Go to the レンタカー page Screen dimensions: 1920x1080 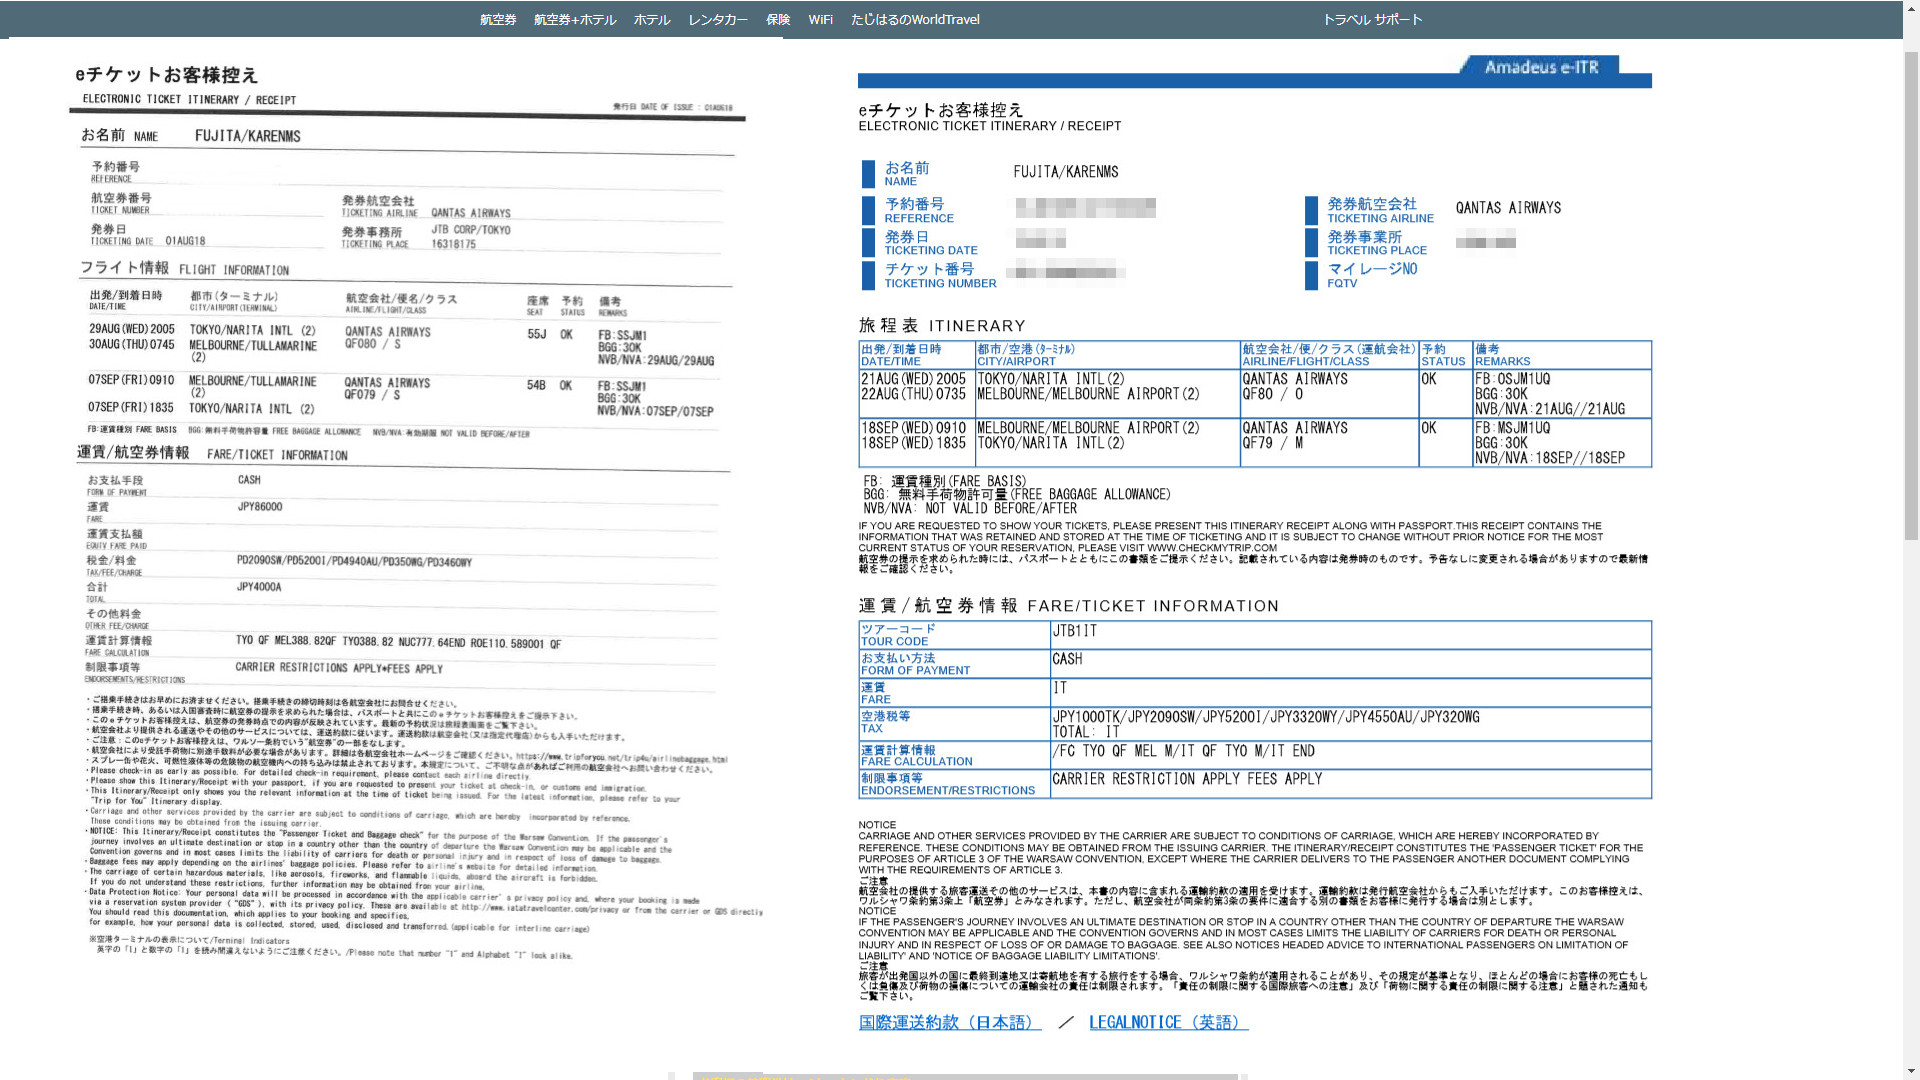pyautogui.click(x=718, y=20)
